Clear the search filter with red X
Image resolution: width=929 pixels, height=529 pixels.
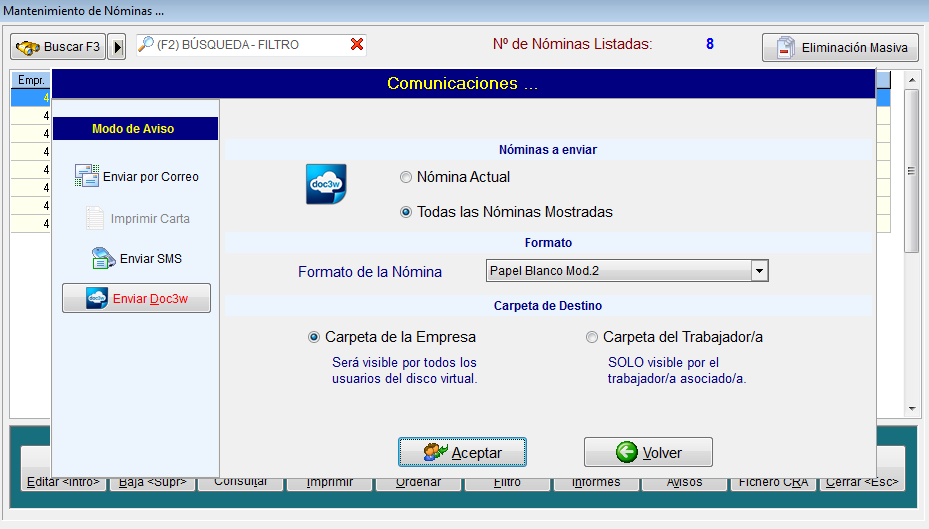pos(357,45)
